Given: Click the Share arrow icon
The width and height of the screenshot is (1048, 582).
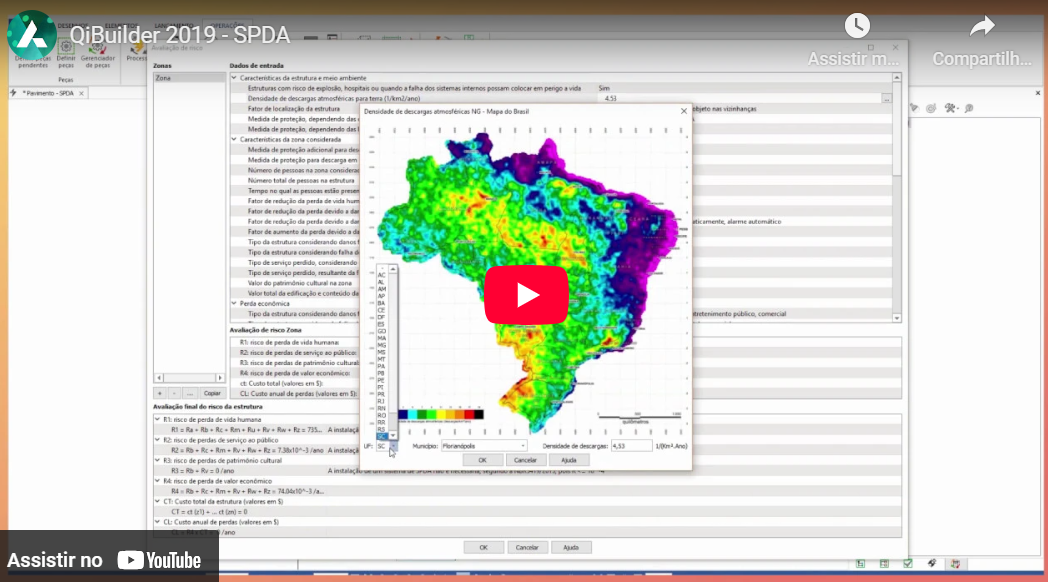Looking at the screenshot, I should point(982,27).
